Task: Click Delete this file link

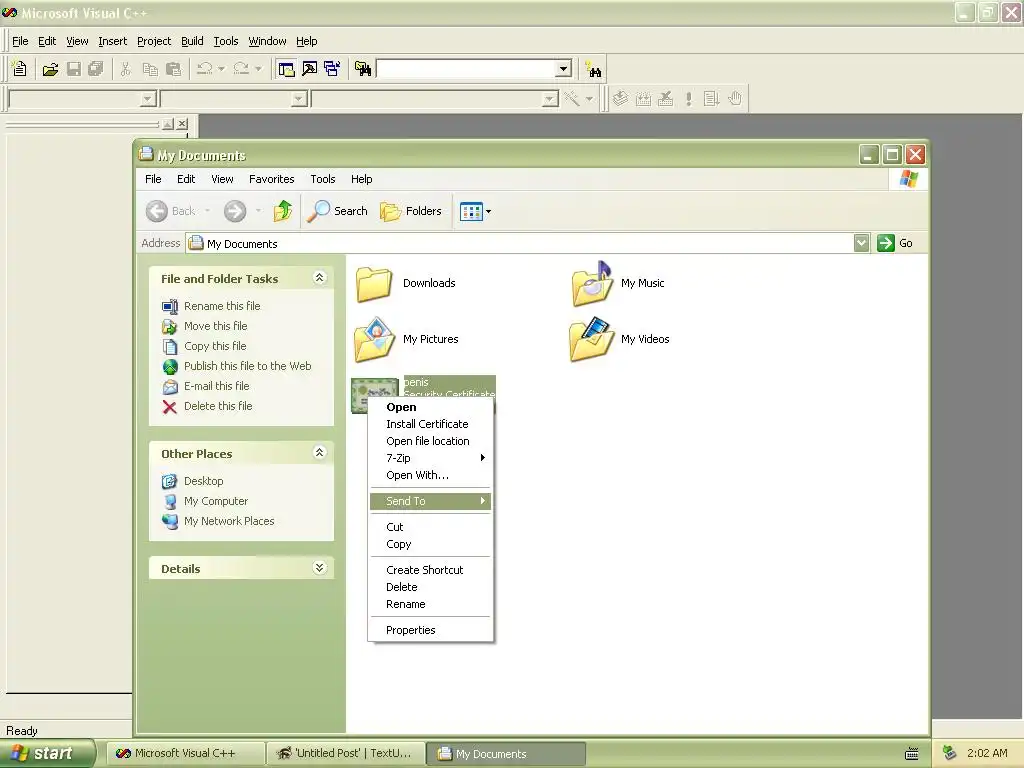Action: [217, 406]
